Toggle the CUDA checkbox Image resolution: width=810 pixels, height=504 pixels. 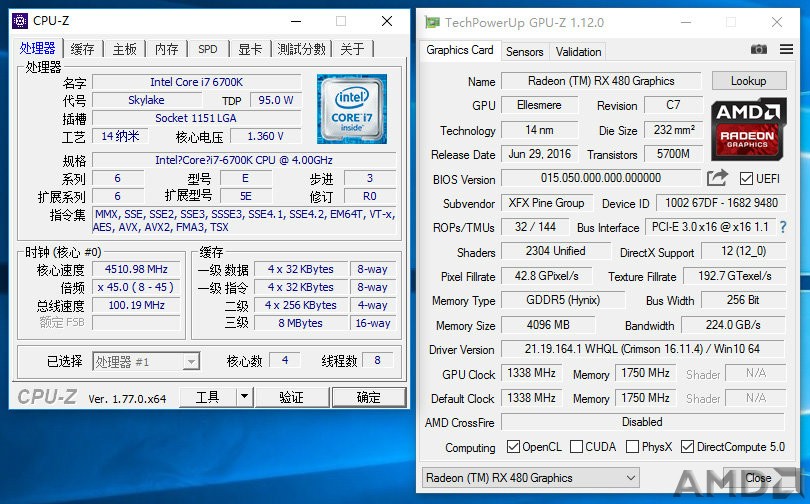576,447
